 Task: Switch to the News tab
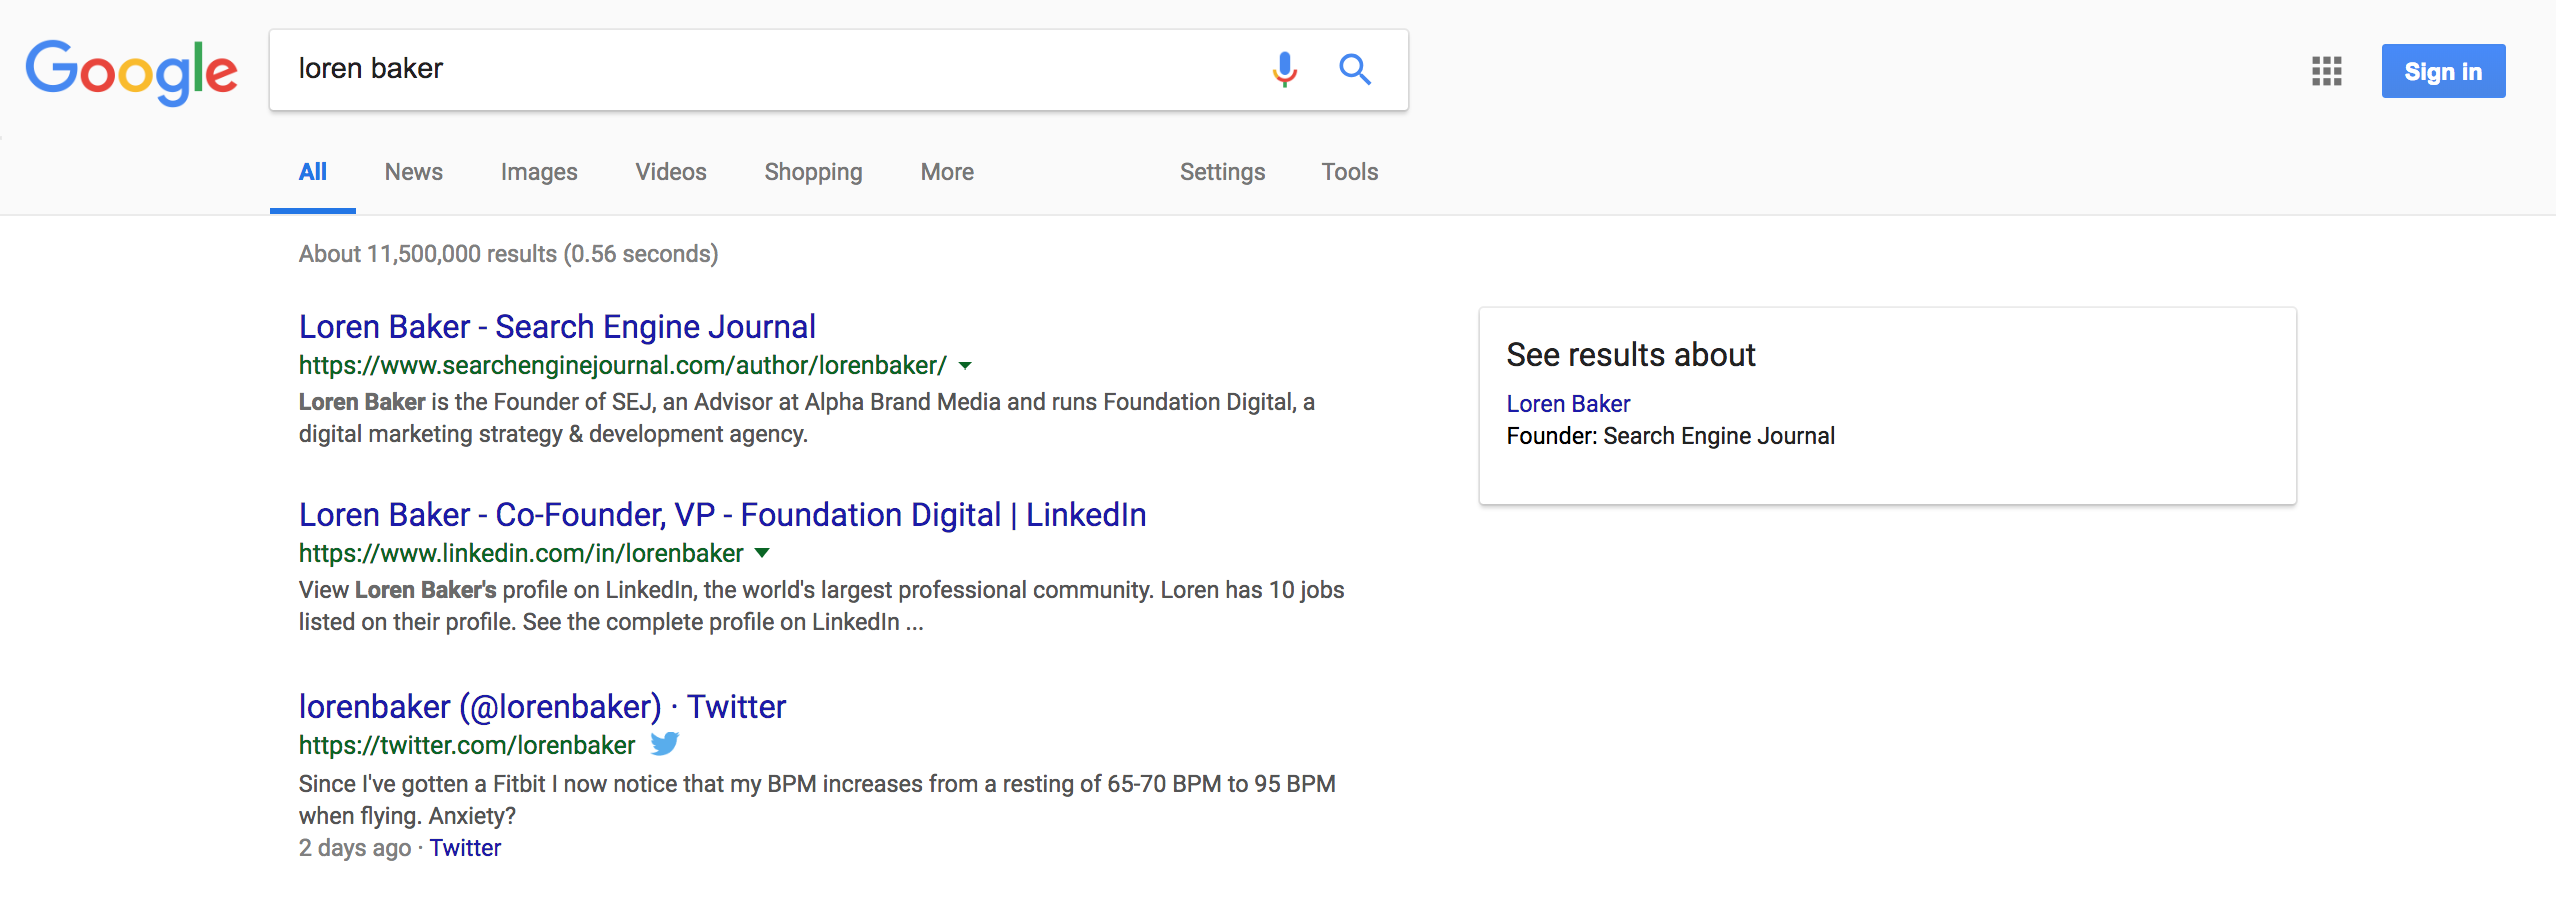pos(413,172)
